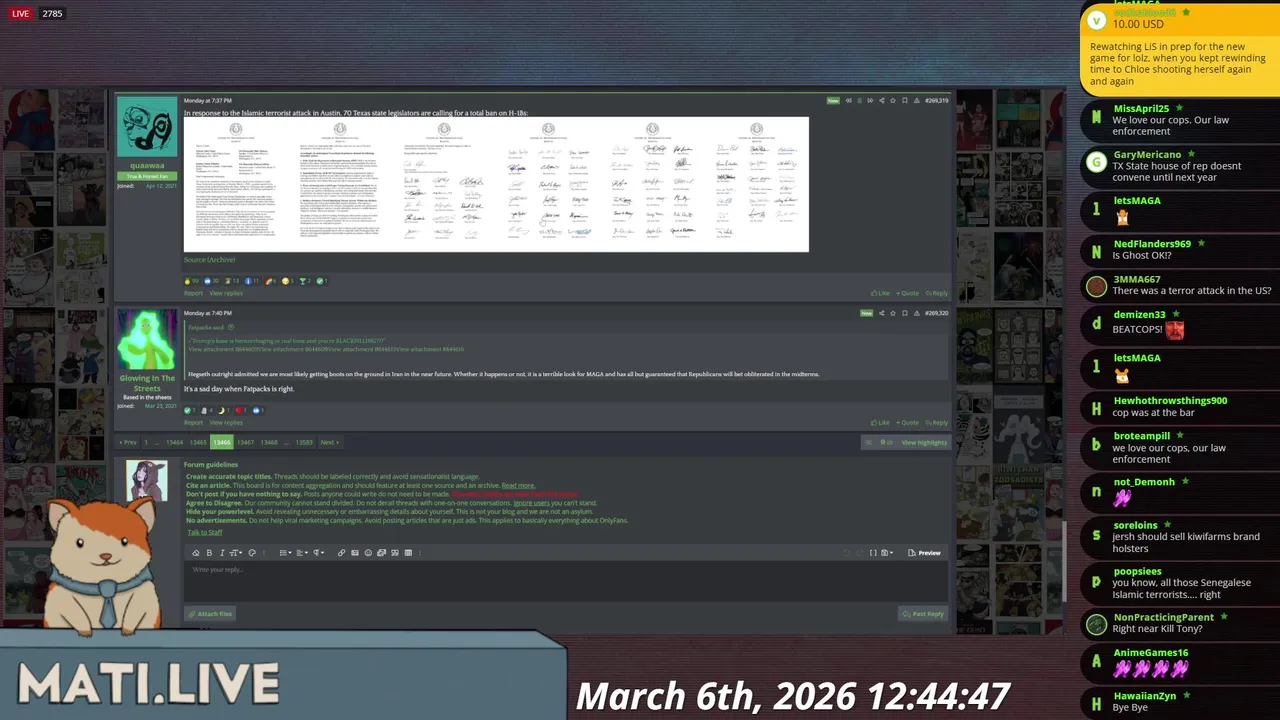Viewport: 1280px width, 720px height.
Task: Go to page 13465
Action: (x=198, y=442)
